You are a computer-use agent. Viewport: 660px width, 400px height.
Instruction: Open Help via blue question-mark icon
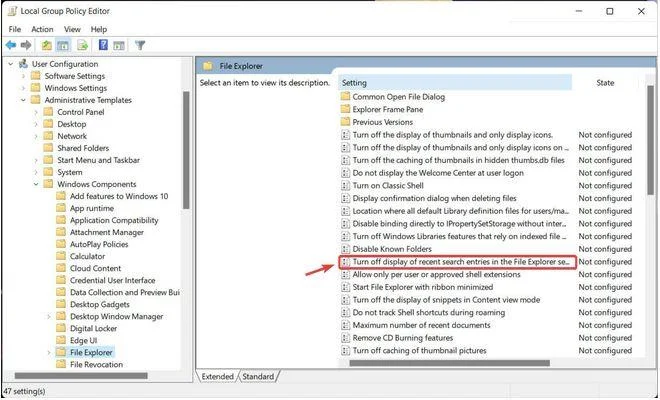pos(102,45)
